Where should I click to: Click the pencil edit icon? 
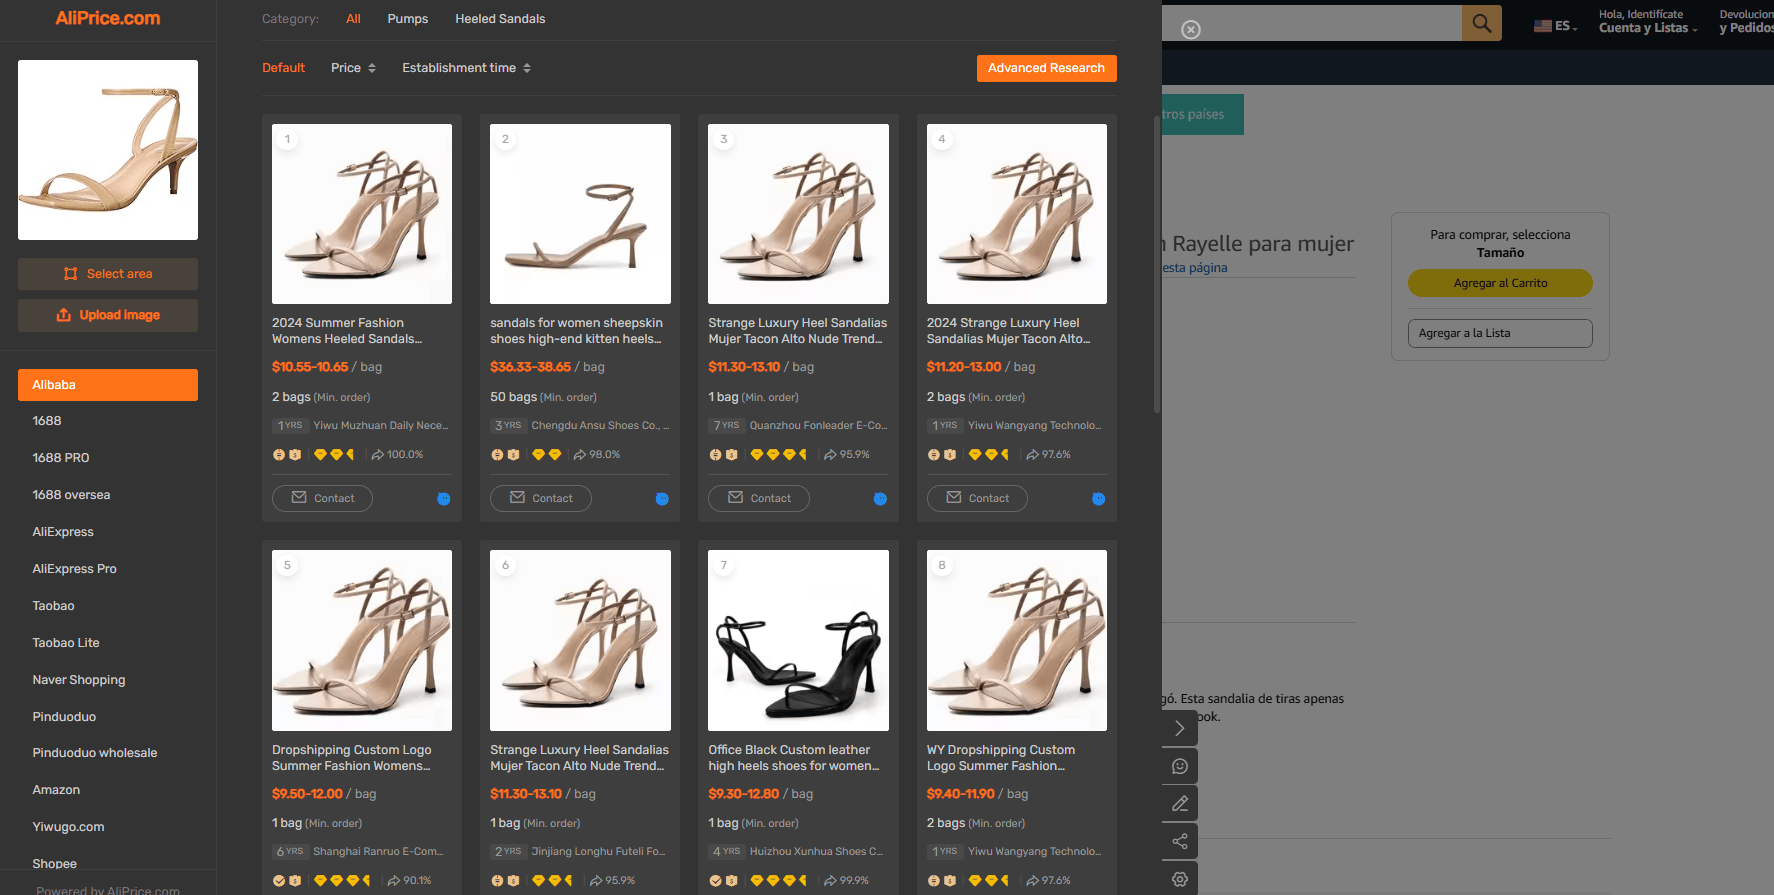coord(1180,803)
